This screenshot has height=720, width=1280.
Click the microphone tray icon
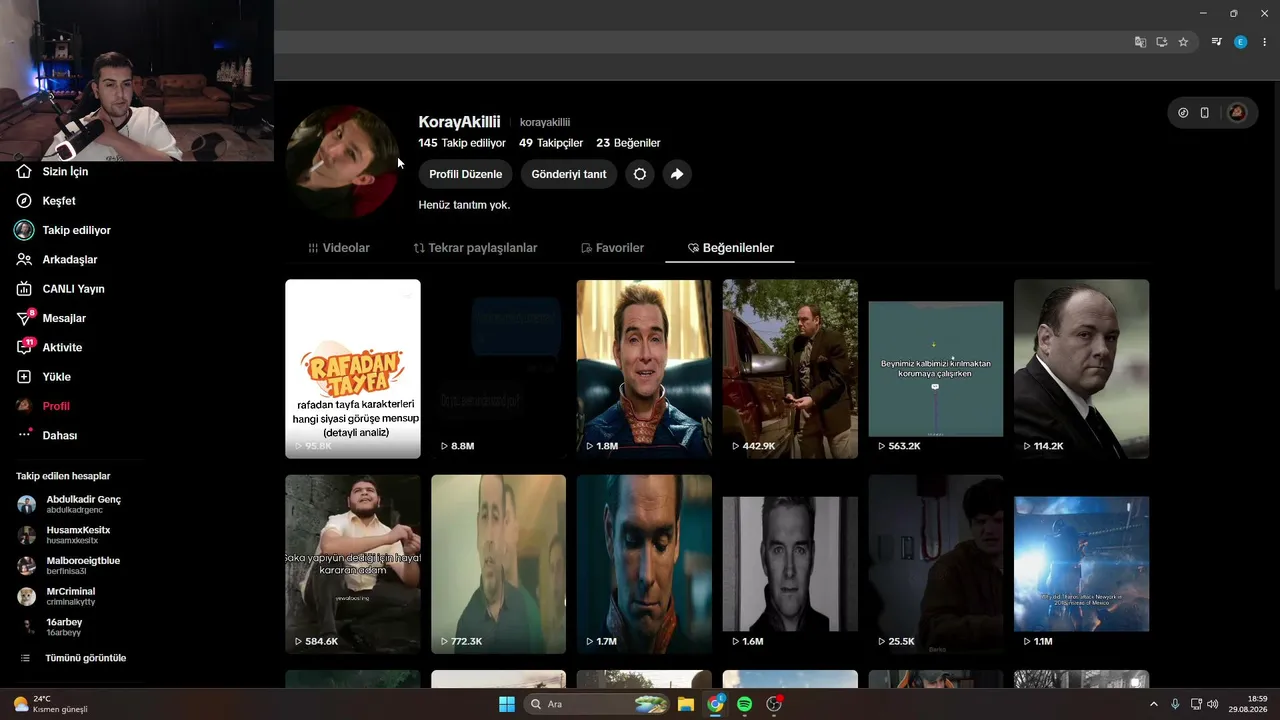(1175, 704)
